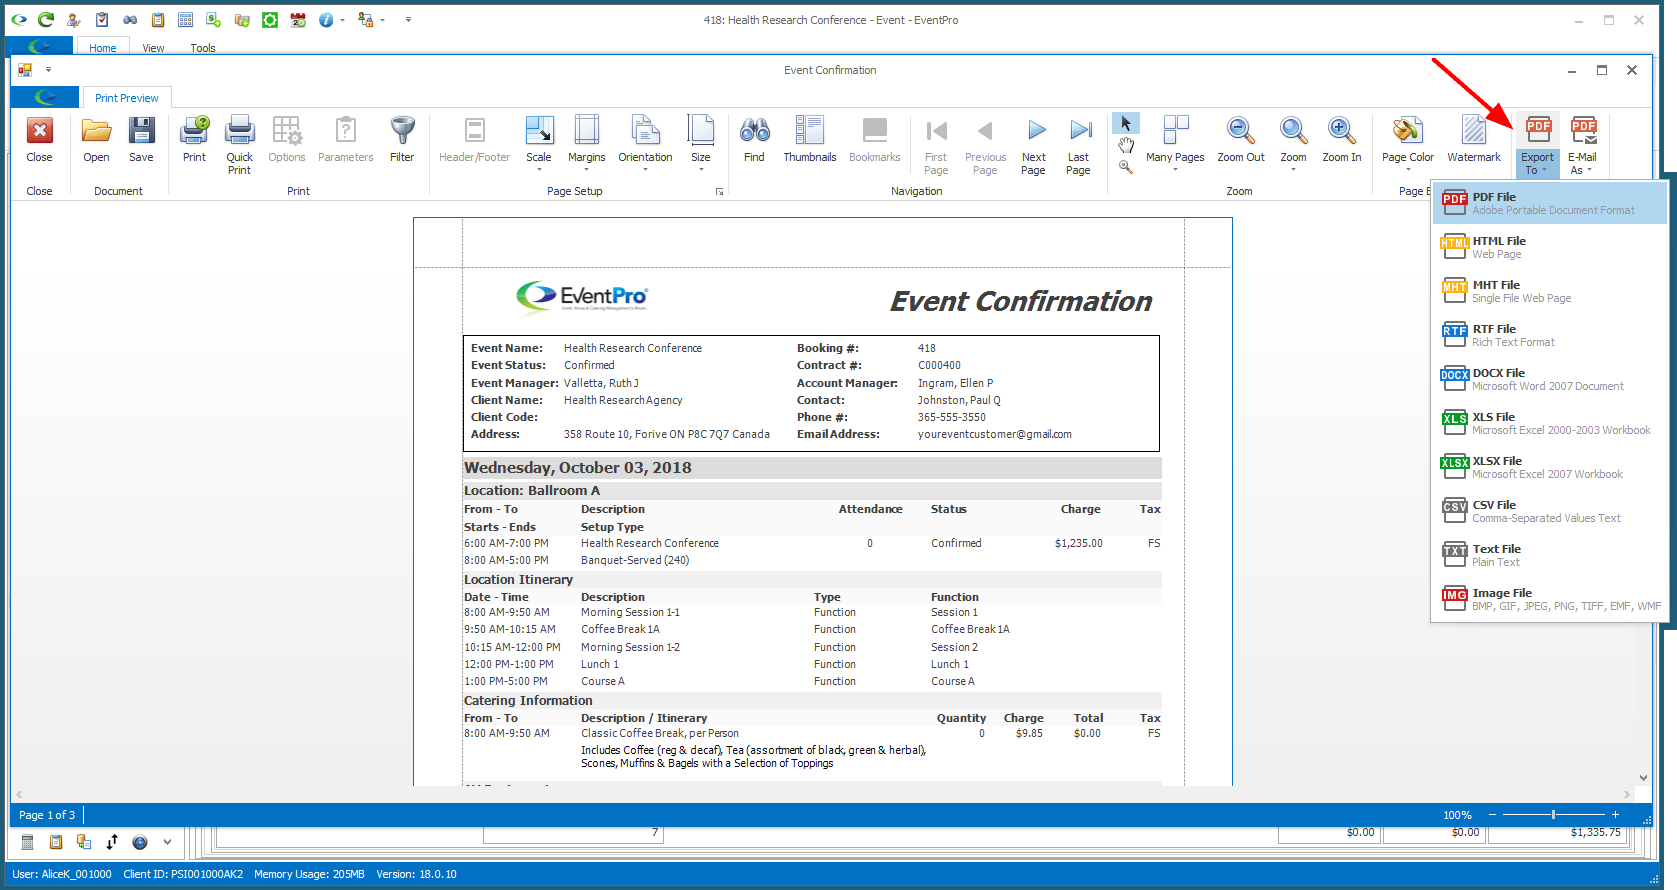1677x890 pixels.
Task: Select the pointer tool in Navigation group
Action: tap(1126, 123)
